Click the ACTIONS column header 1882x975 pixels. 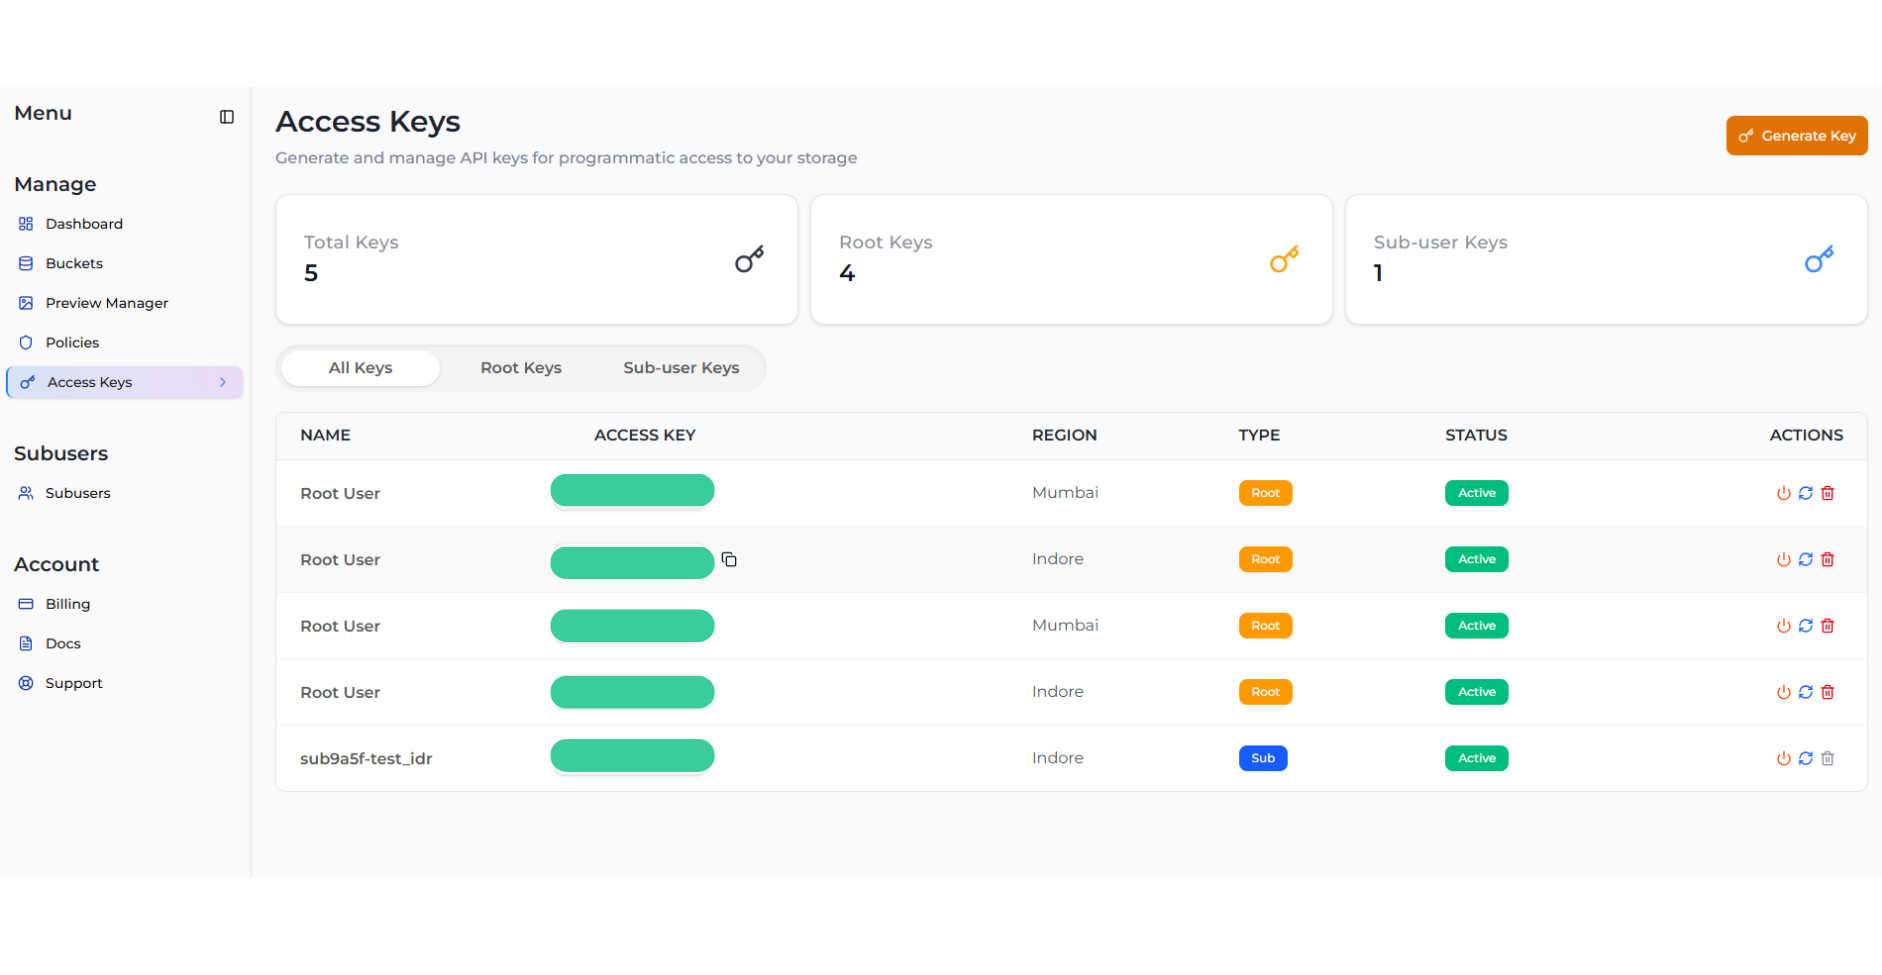1806,435
